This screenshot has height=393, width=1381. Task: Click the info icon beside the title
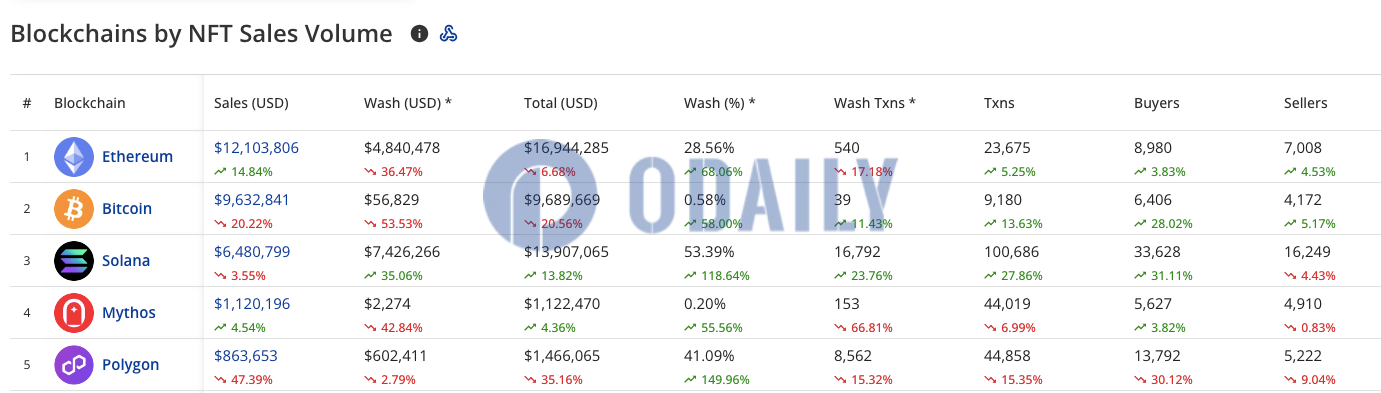click(420, 34)
